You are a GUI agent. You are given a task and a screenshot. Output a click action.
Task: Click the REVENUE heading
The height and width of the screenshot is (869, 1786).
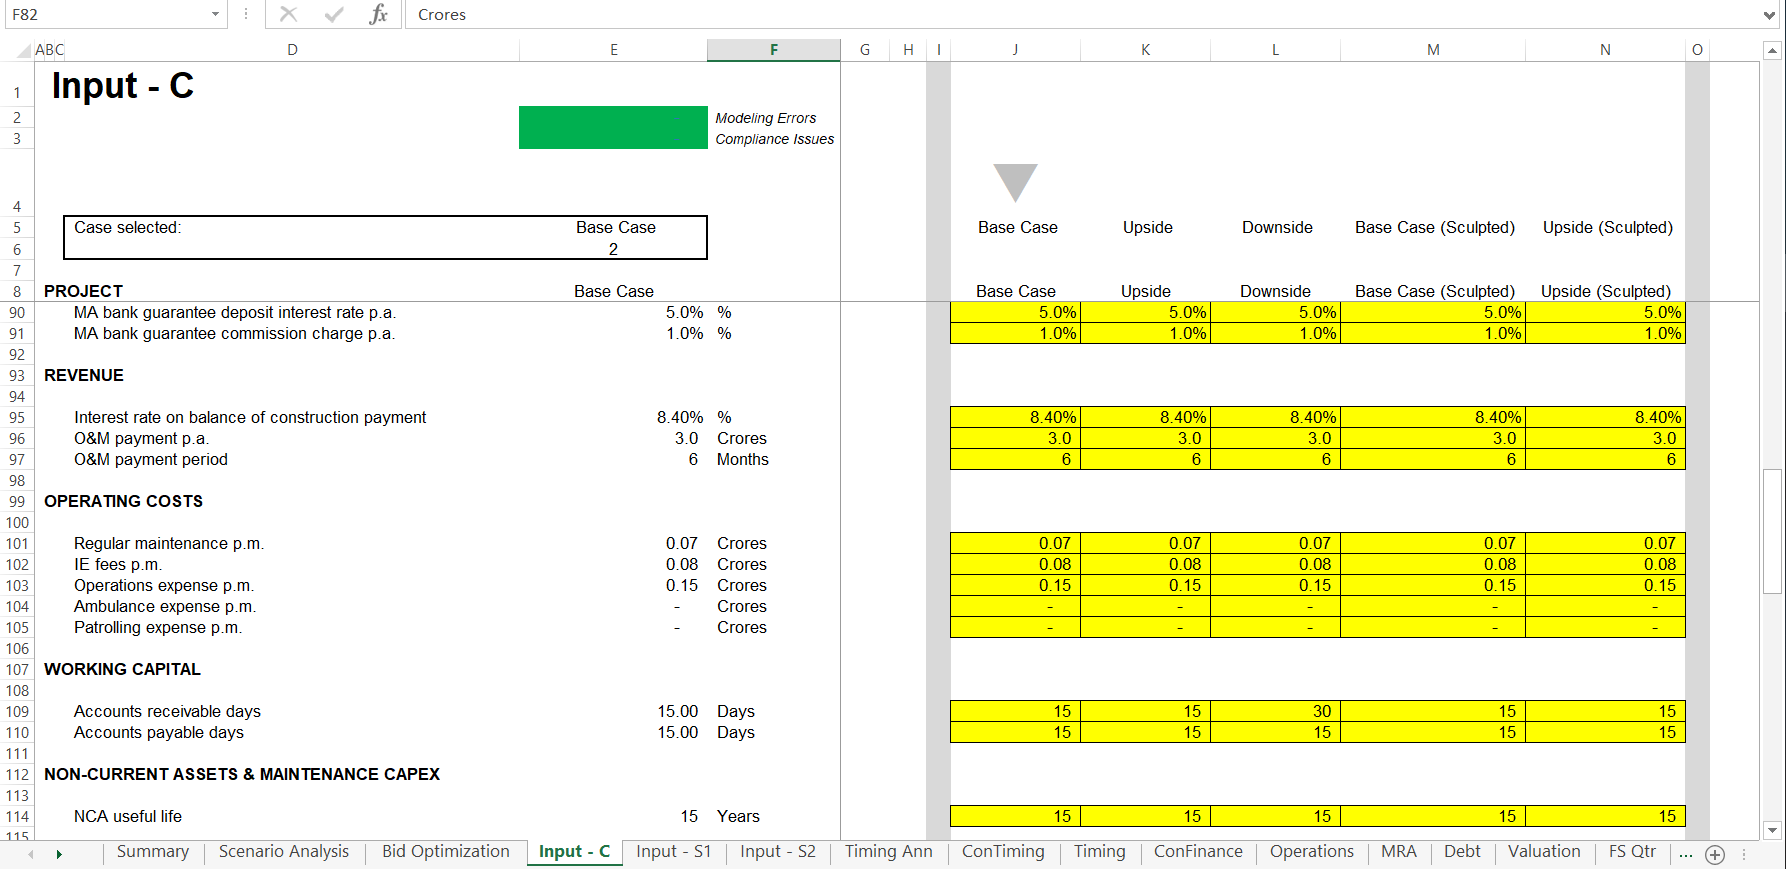[84, 375]
